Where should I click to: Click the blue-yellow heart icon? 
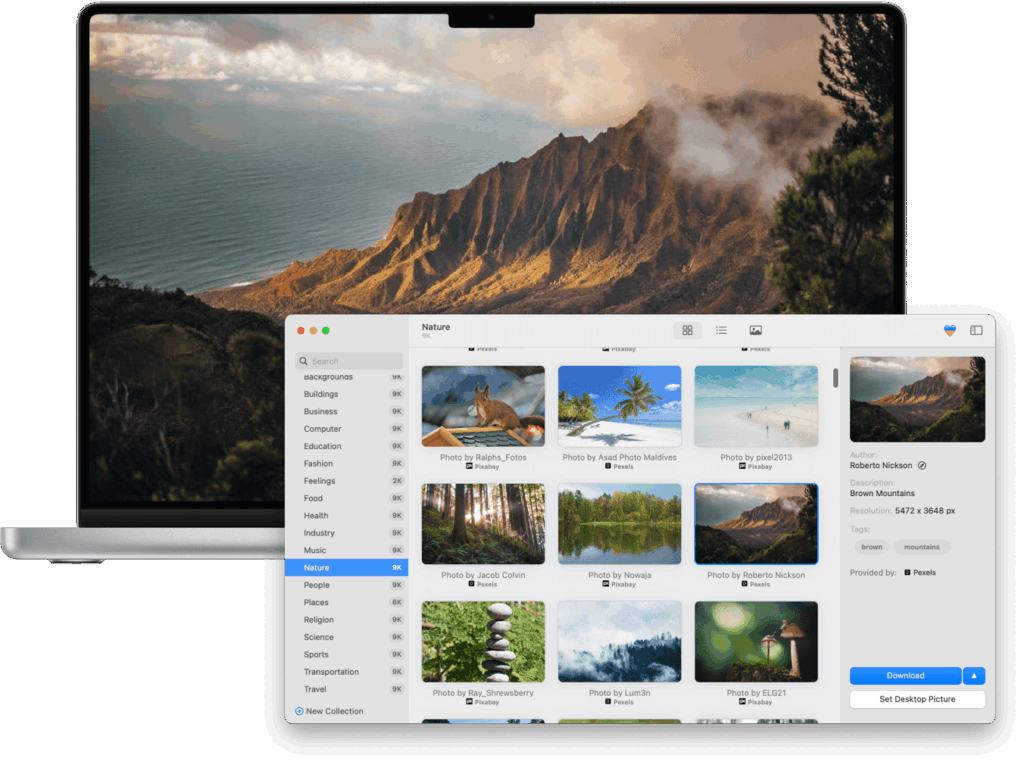coord(949,330)
